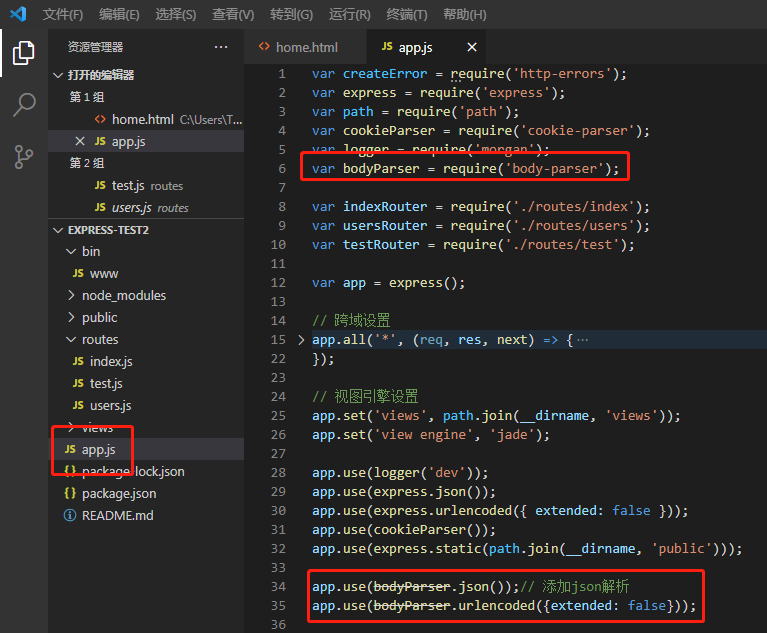Click cookieParser variable on line 4

[x=389, y=131]
